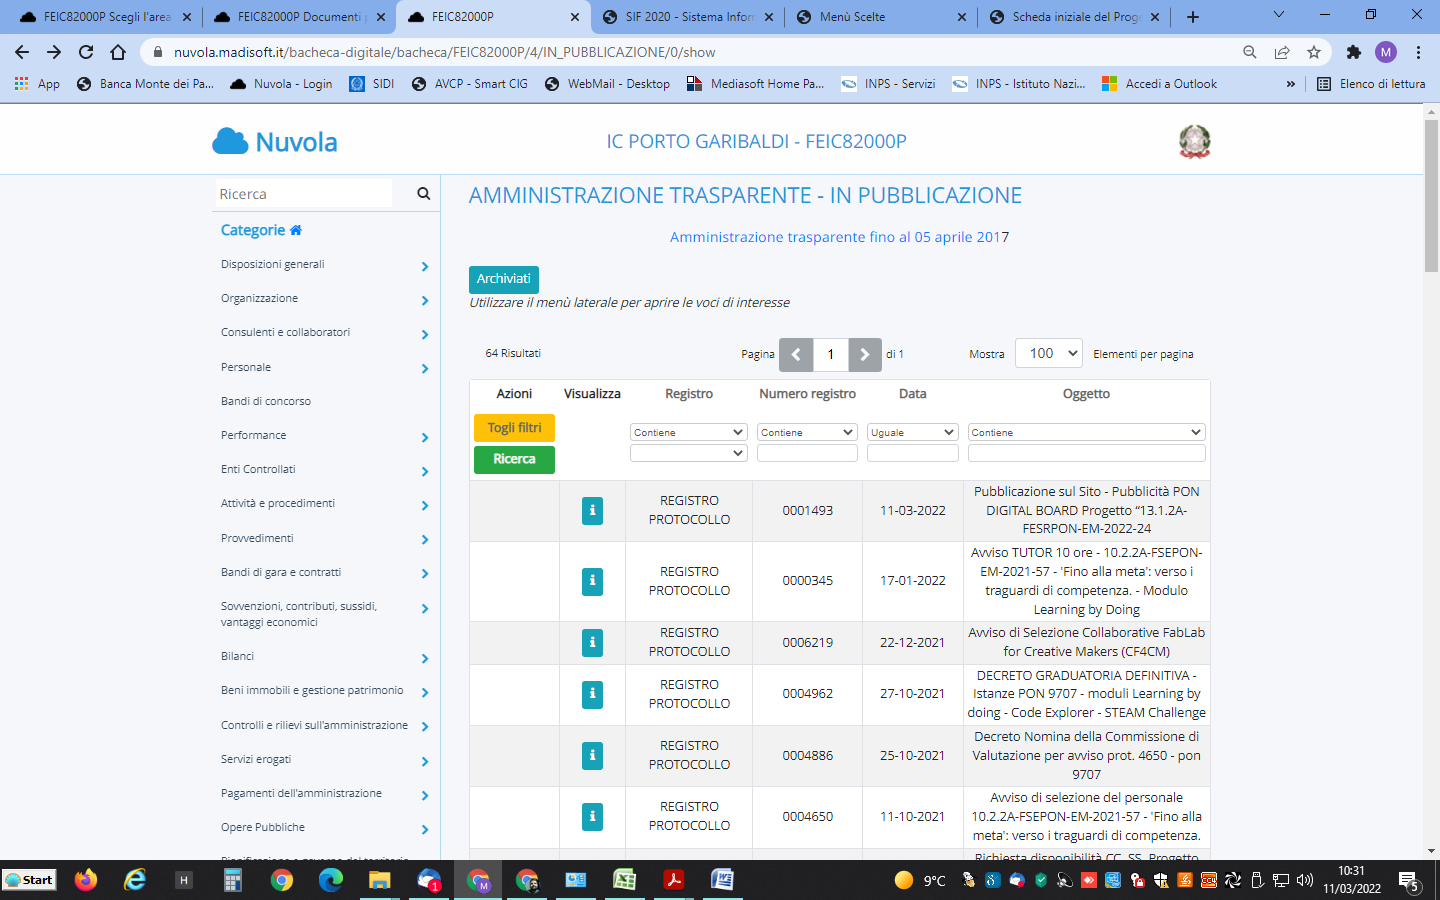The height and width of the screenshot is (900, 1440).
Task: Click the sidebar Ricerca search field
Action: click(x=303, y=194)
